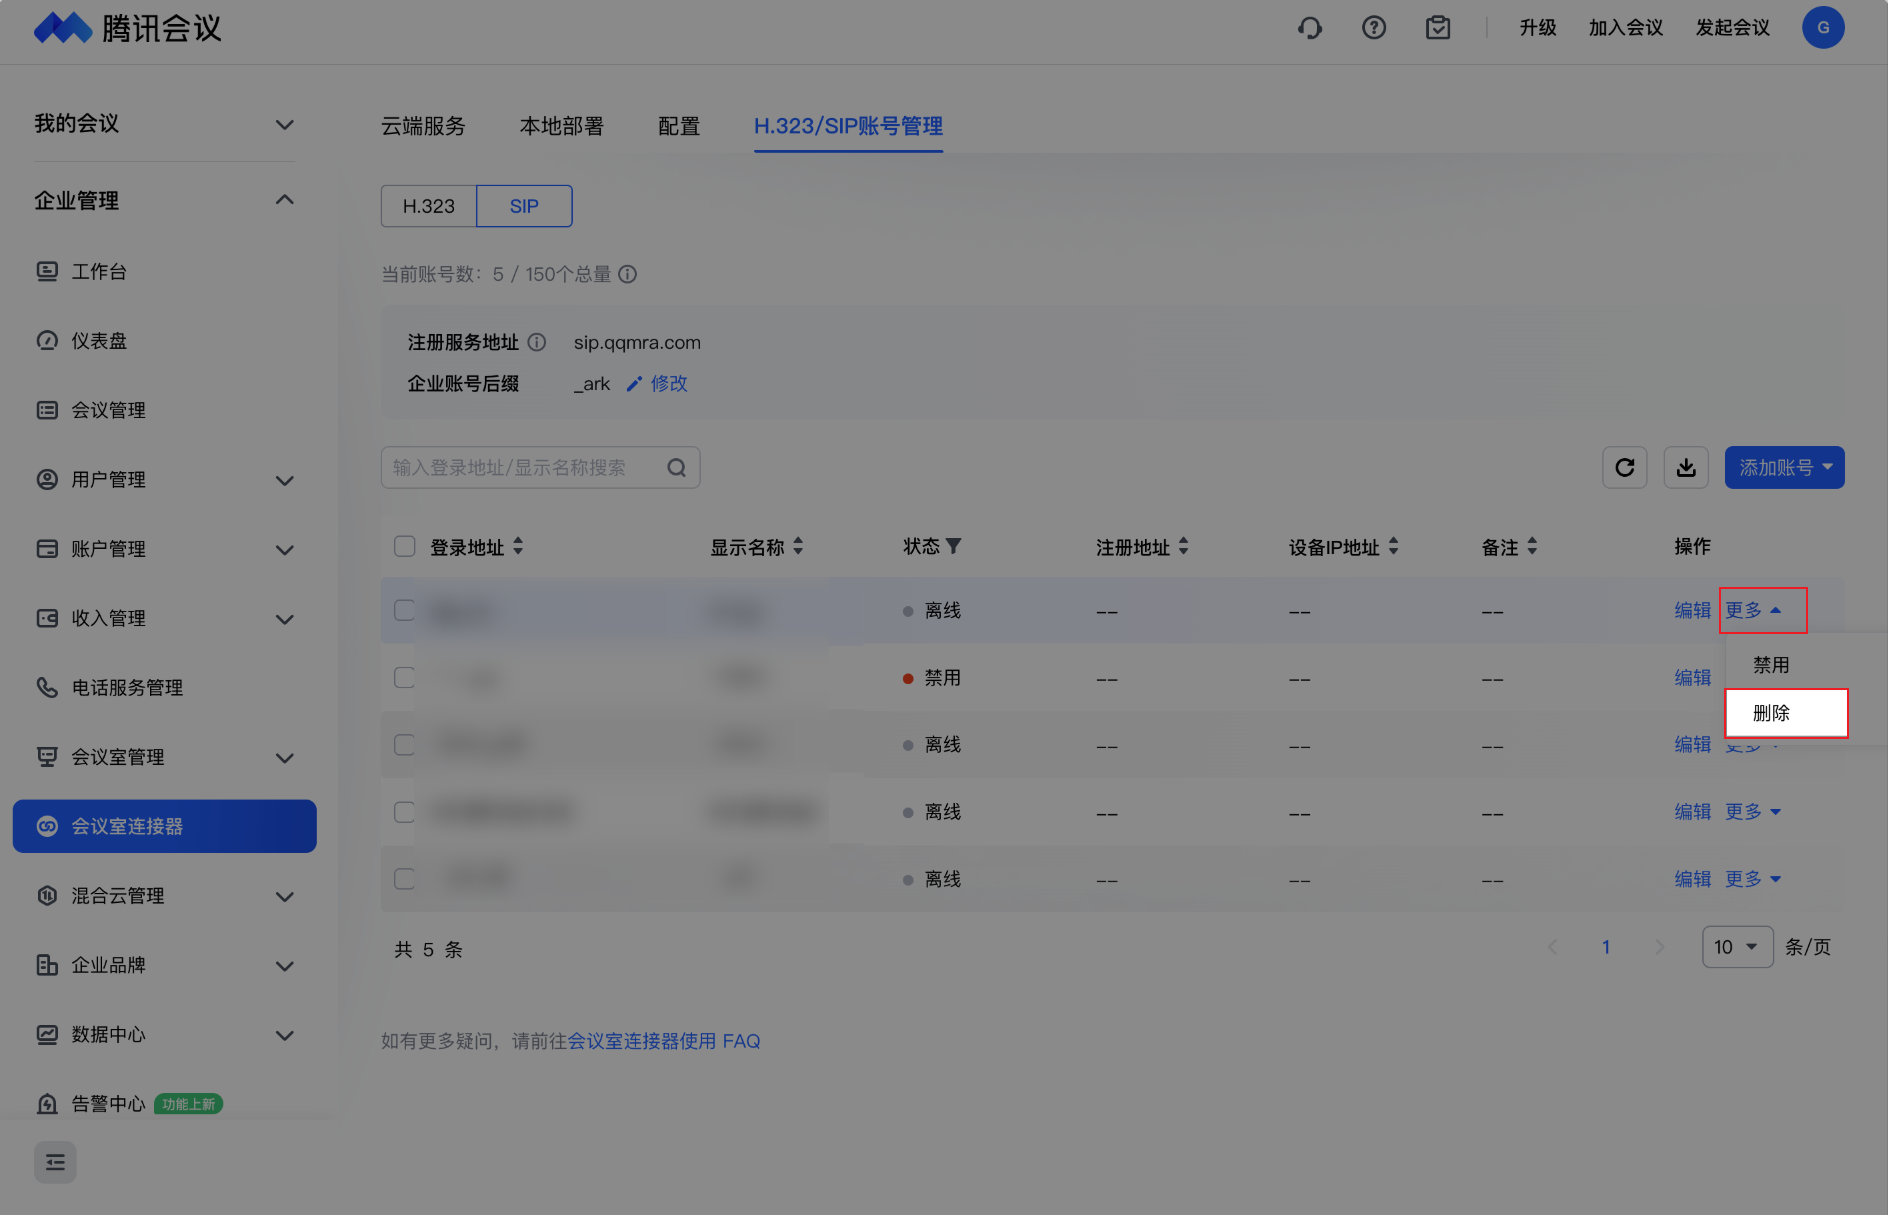Screen dimensions: 1888x1215
Task: Check the checkbox for the 禁用 status row
Action: (x=404, y=678)
